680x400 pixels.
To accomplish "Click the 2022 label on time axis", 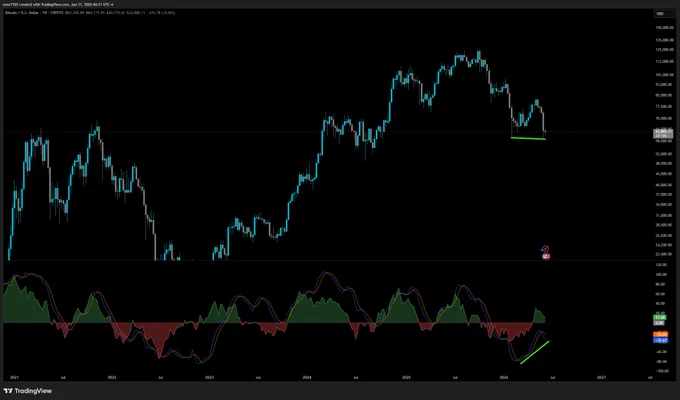I will (x=112, y=377).
